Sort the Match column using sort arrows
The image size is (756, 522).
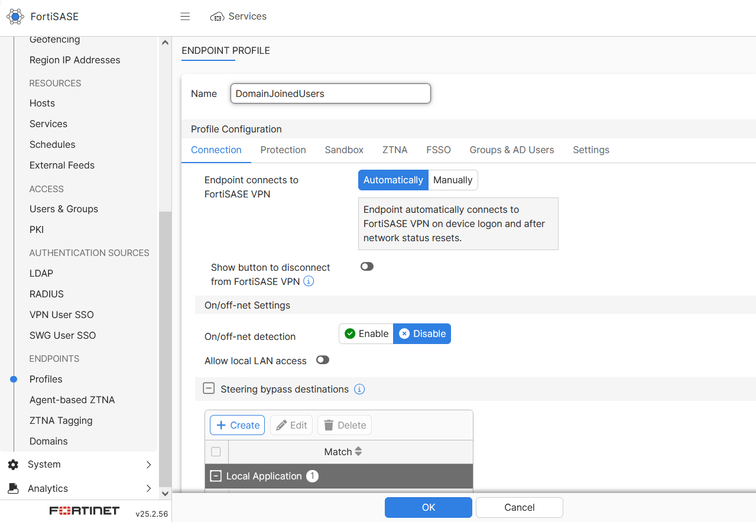click(358, 452)
